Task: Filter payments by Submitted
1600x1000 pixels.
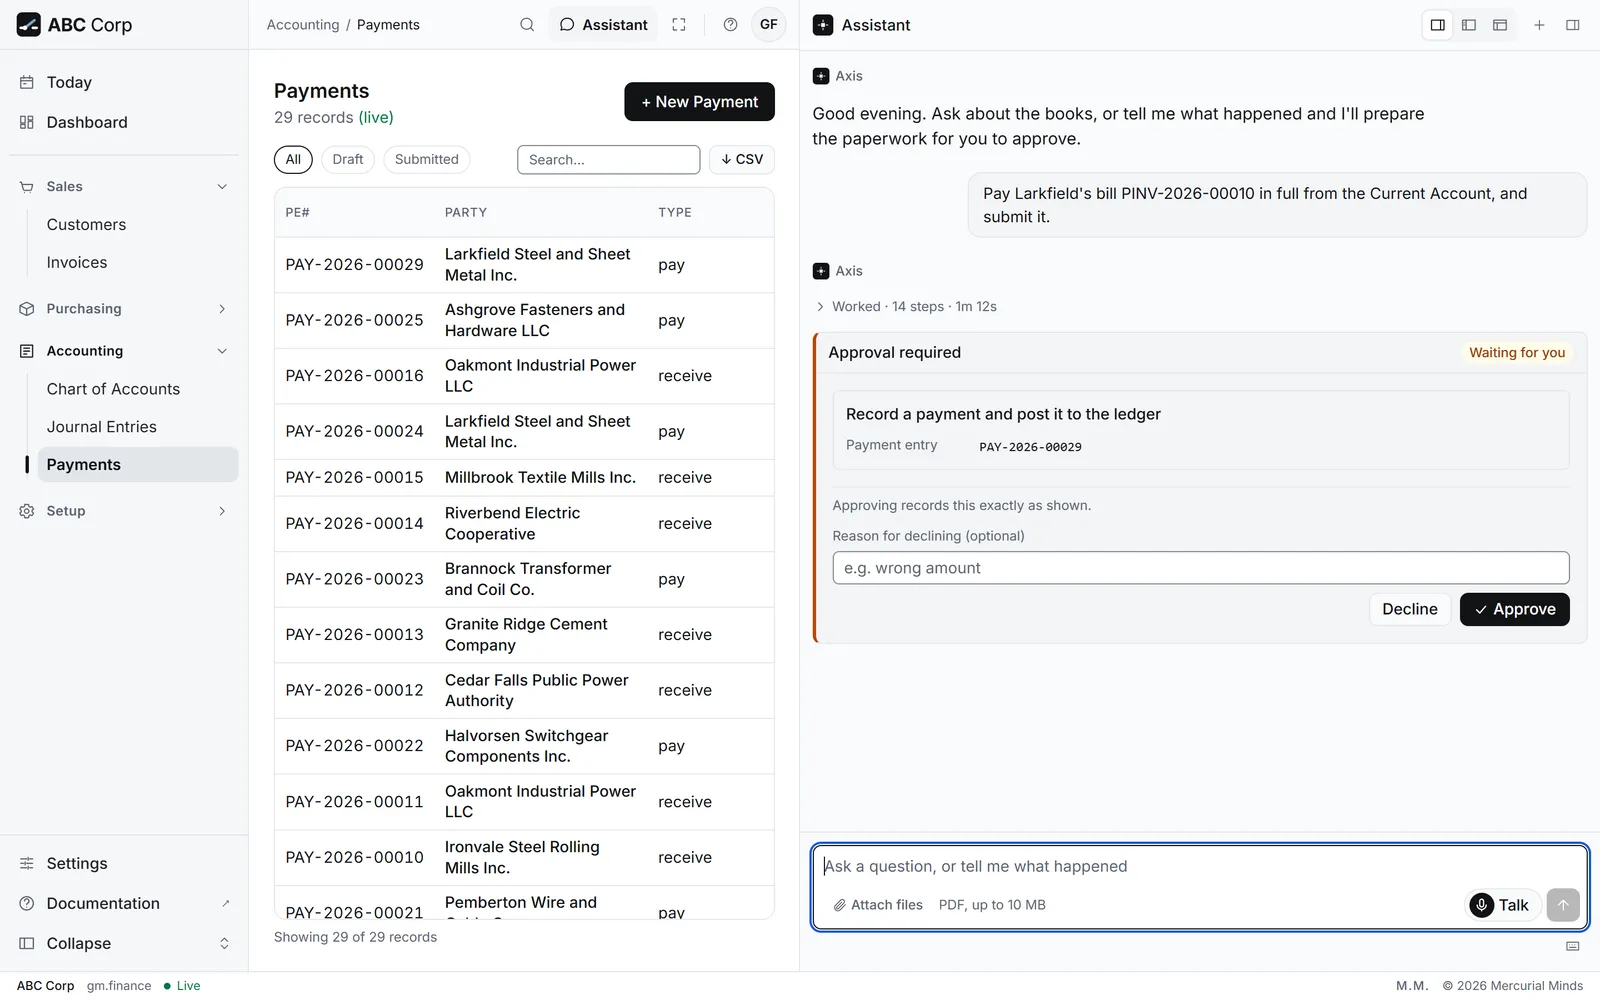Action: [427, 159]
